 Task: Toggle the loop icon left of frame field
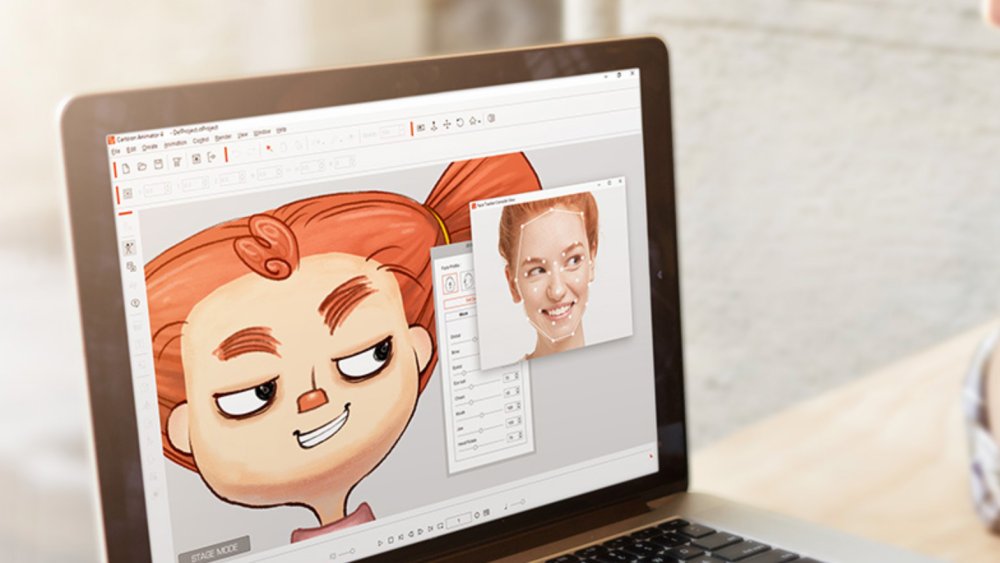pyautogui.click(x=440, y=526)
